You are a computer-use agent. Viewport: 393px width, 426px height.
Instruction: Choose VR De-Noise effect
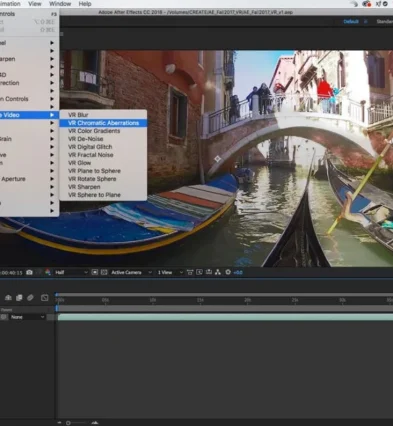coord(103,139)
